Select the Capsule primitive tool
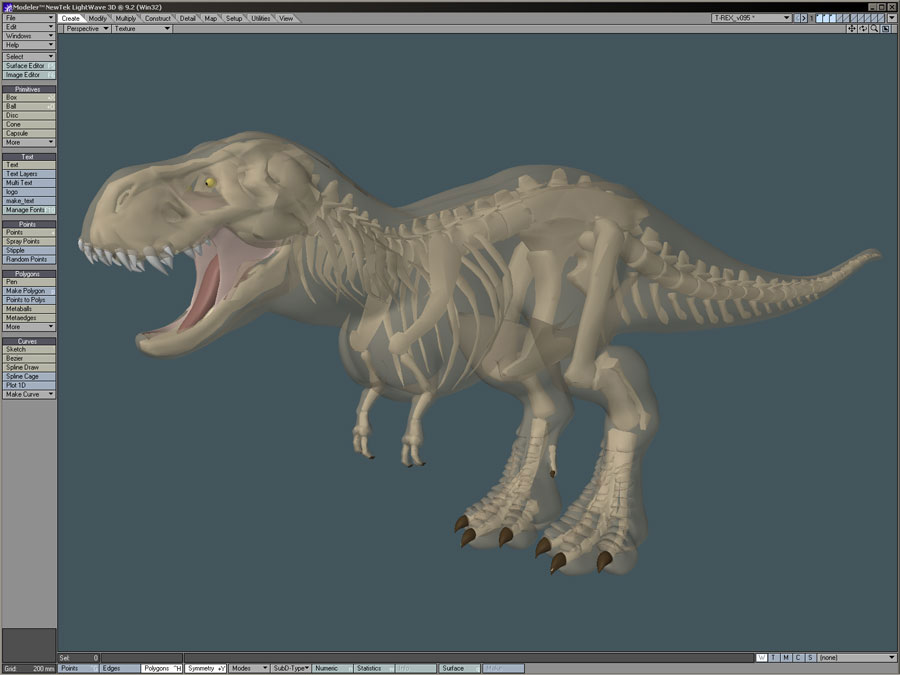Screen dimensions: 900x675 coord(29,133)
